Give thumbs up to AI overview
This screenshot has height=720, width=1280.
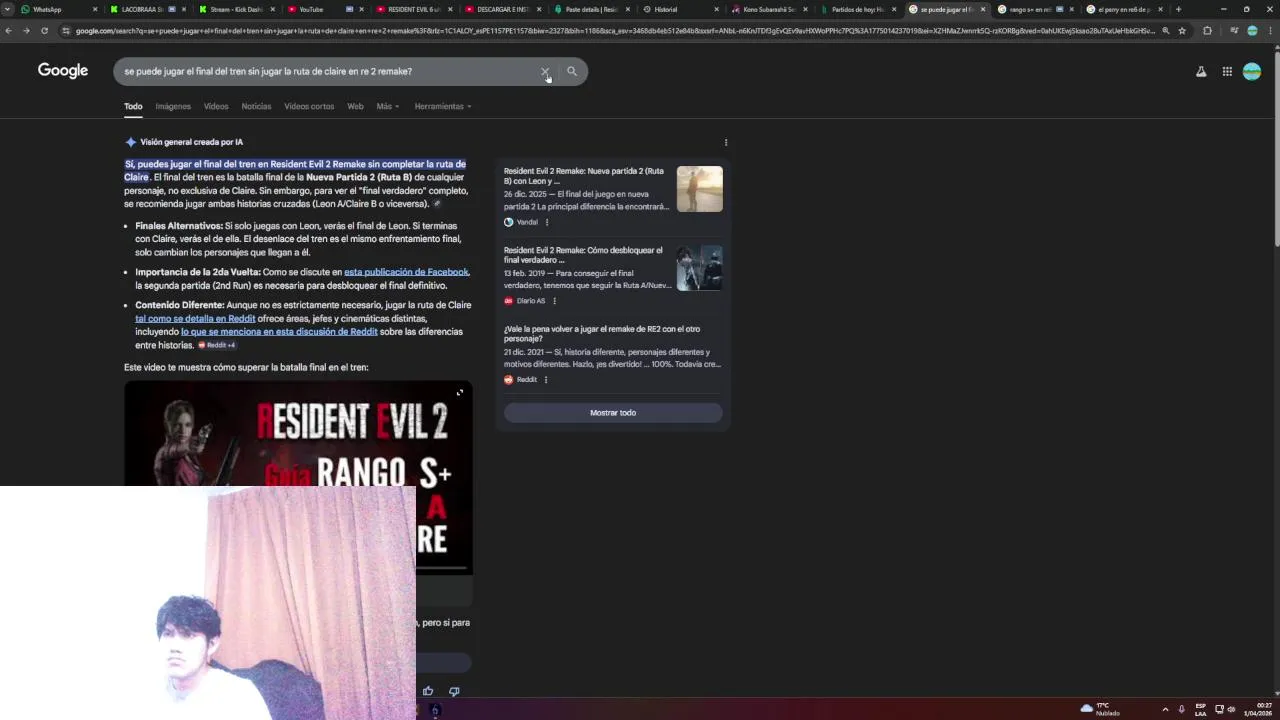pos(428,691)
